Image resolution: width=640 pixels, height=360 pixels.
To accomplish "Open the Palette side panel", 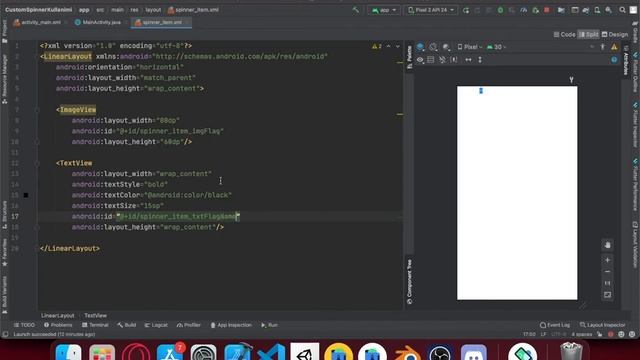I will pos(409,57).
